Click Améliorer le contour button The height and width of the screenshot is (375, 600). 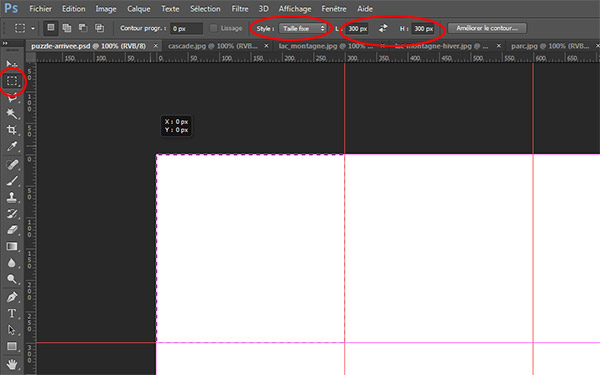pos(487,28)
